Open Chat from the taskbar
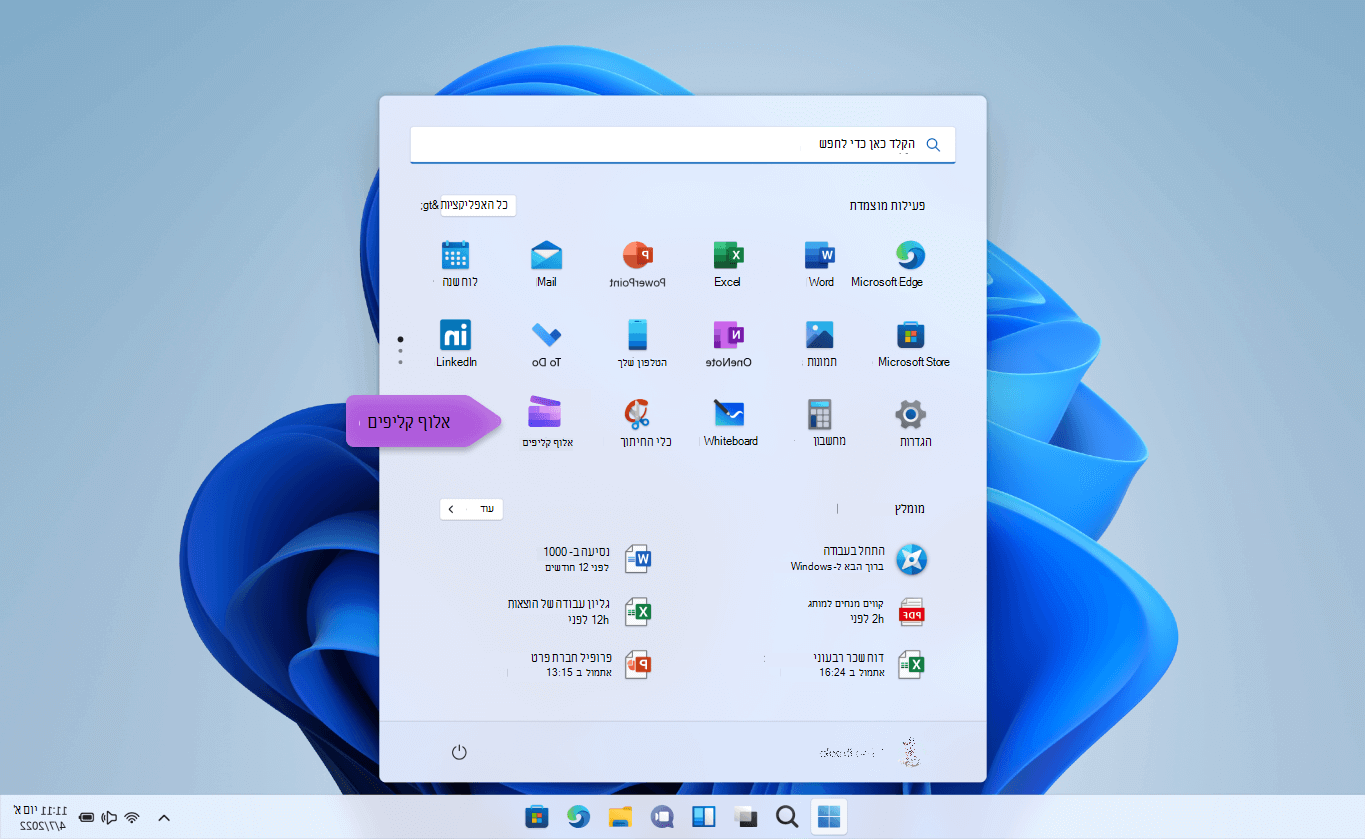The height and width of the screenshot is (839, 1365). click(x=661, y=817)
